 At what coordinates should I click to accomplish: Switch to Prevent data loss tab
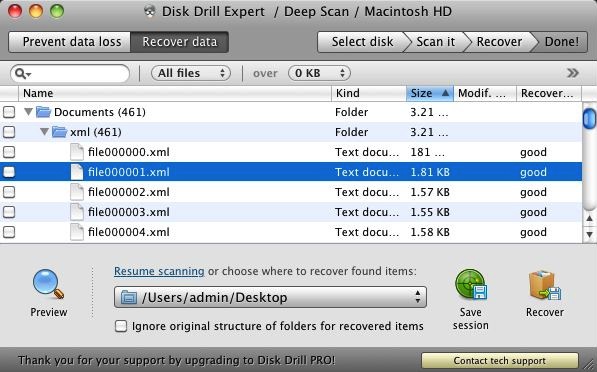(x=70, y=42)
